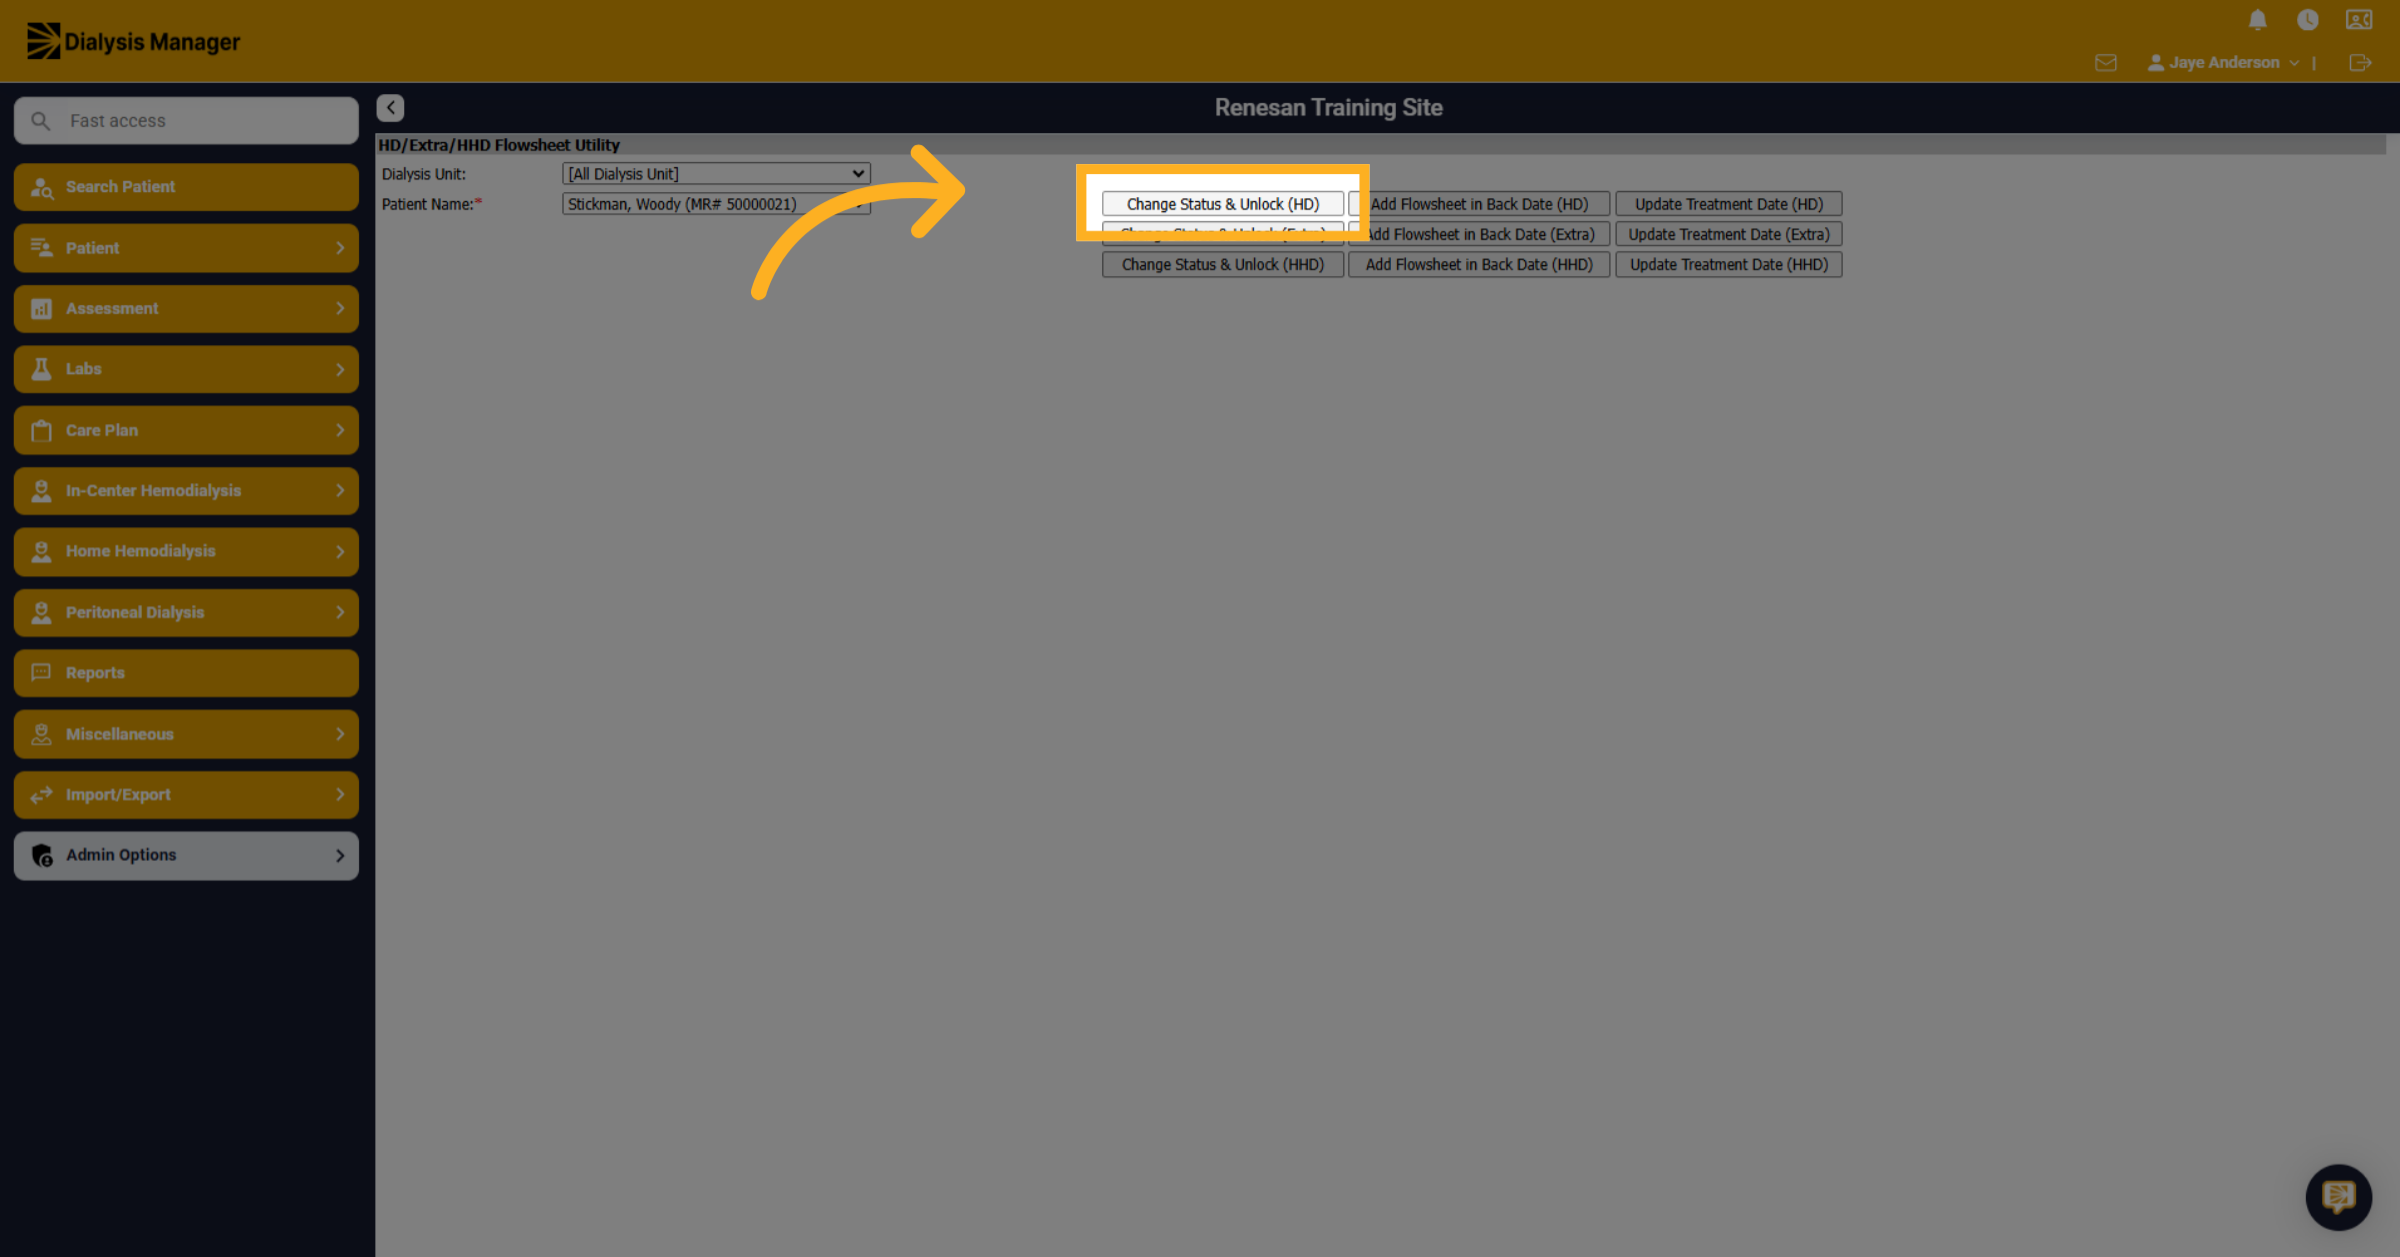The image size is (2400, 1257).
Task: Open the Home Hemodialysis menu
Action: click(x=186, y=552)
